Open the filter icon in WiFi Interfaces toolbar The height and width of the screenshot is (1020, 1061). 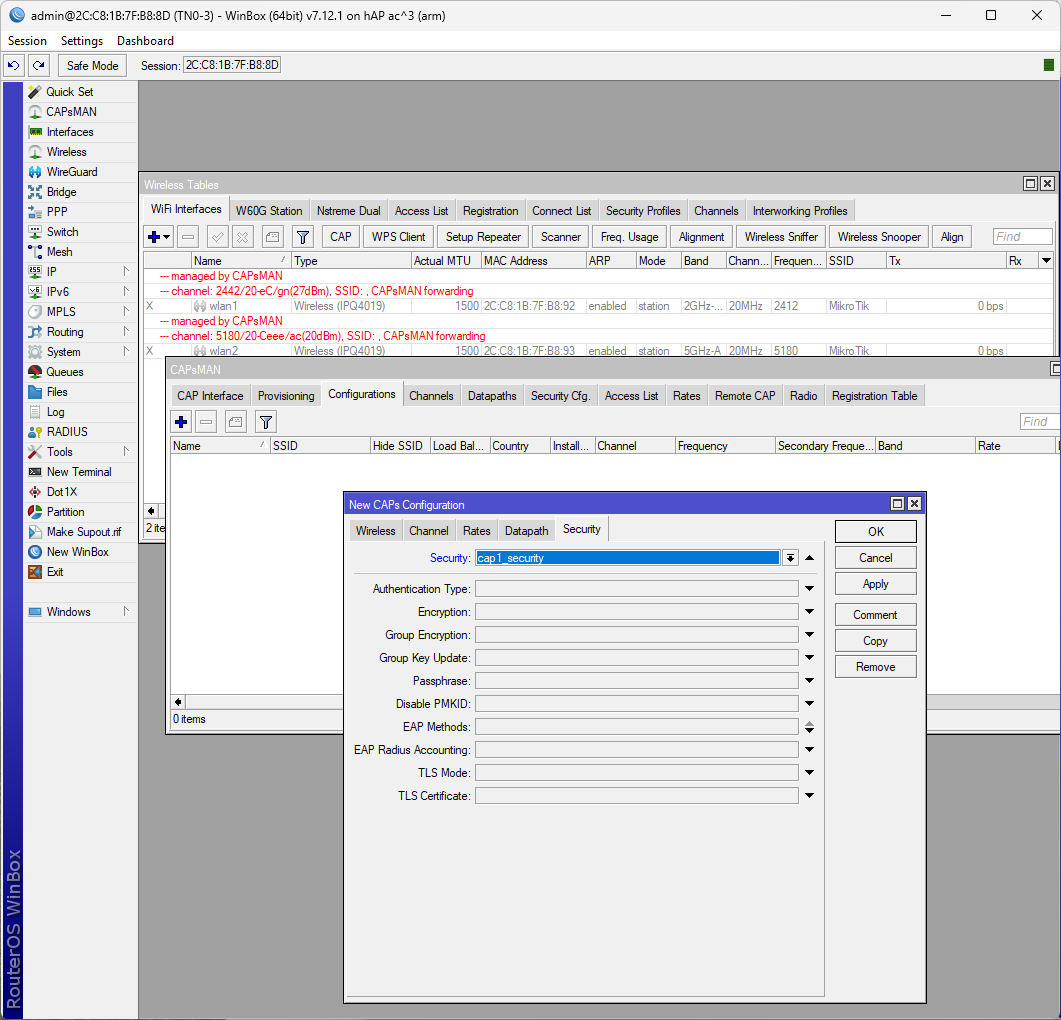click(300, 236)
